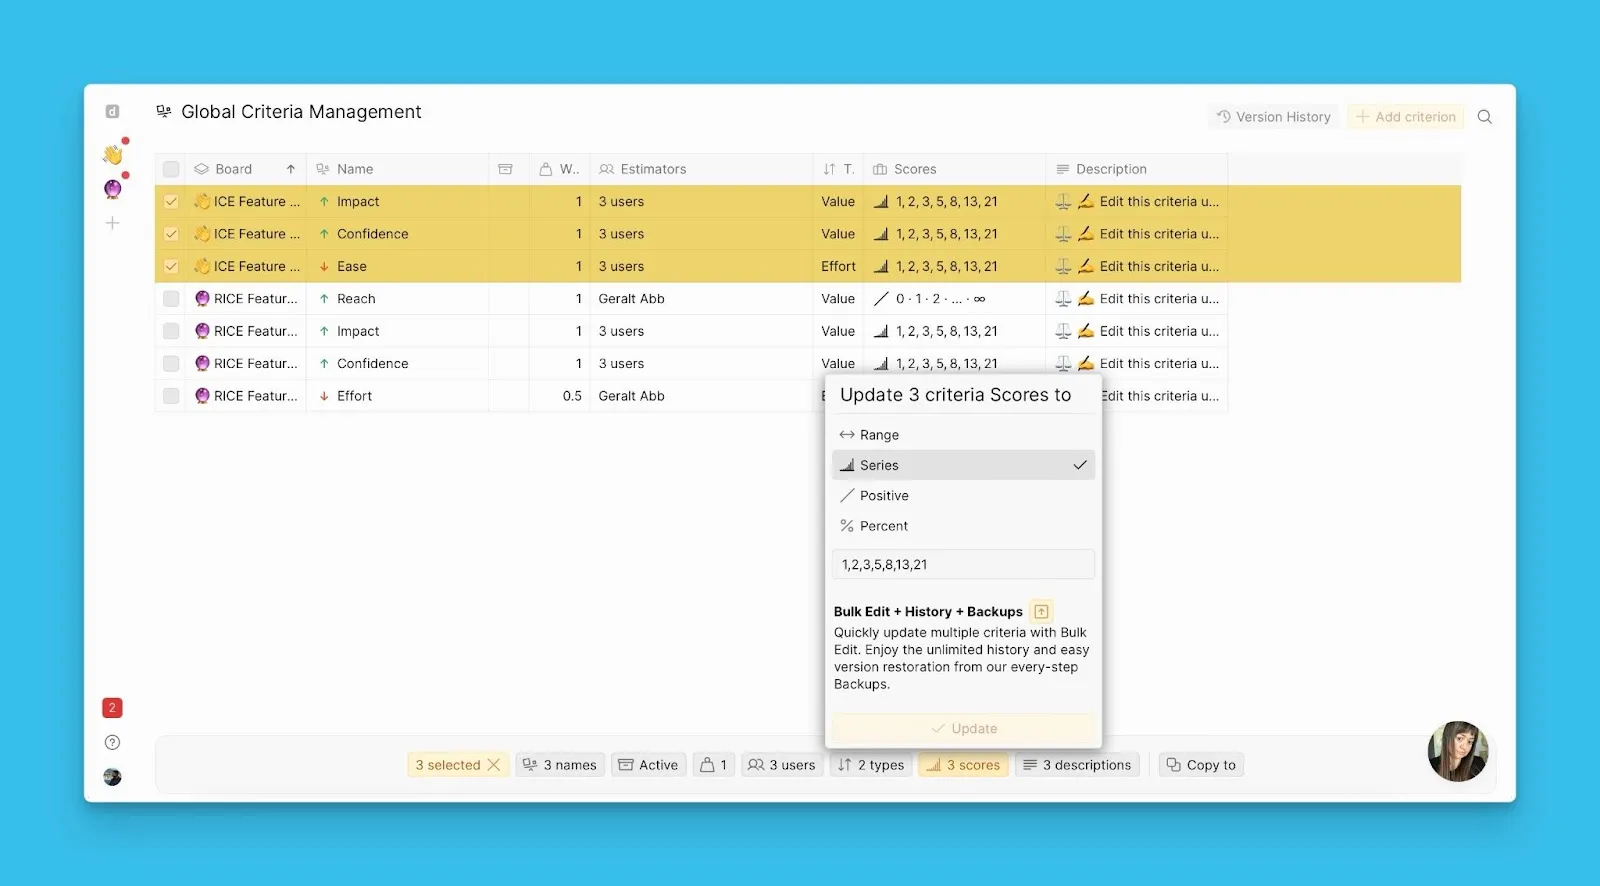This screenshot has height=886, width=1600.
Task: Click the search magnifier icon
Action: click(1484, 117)
